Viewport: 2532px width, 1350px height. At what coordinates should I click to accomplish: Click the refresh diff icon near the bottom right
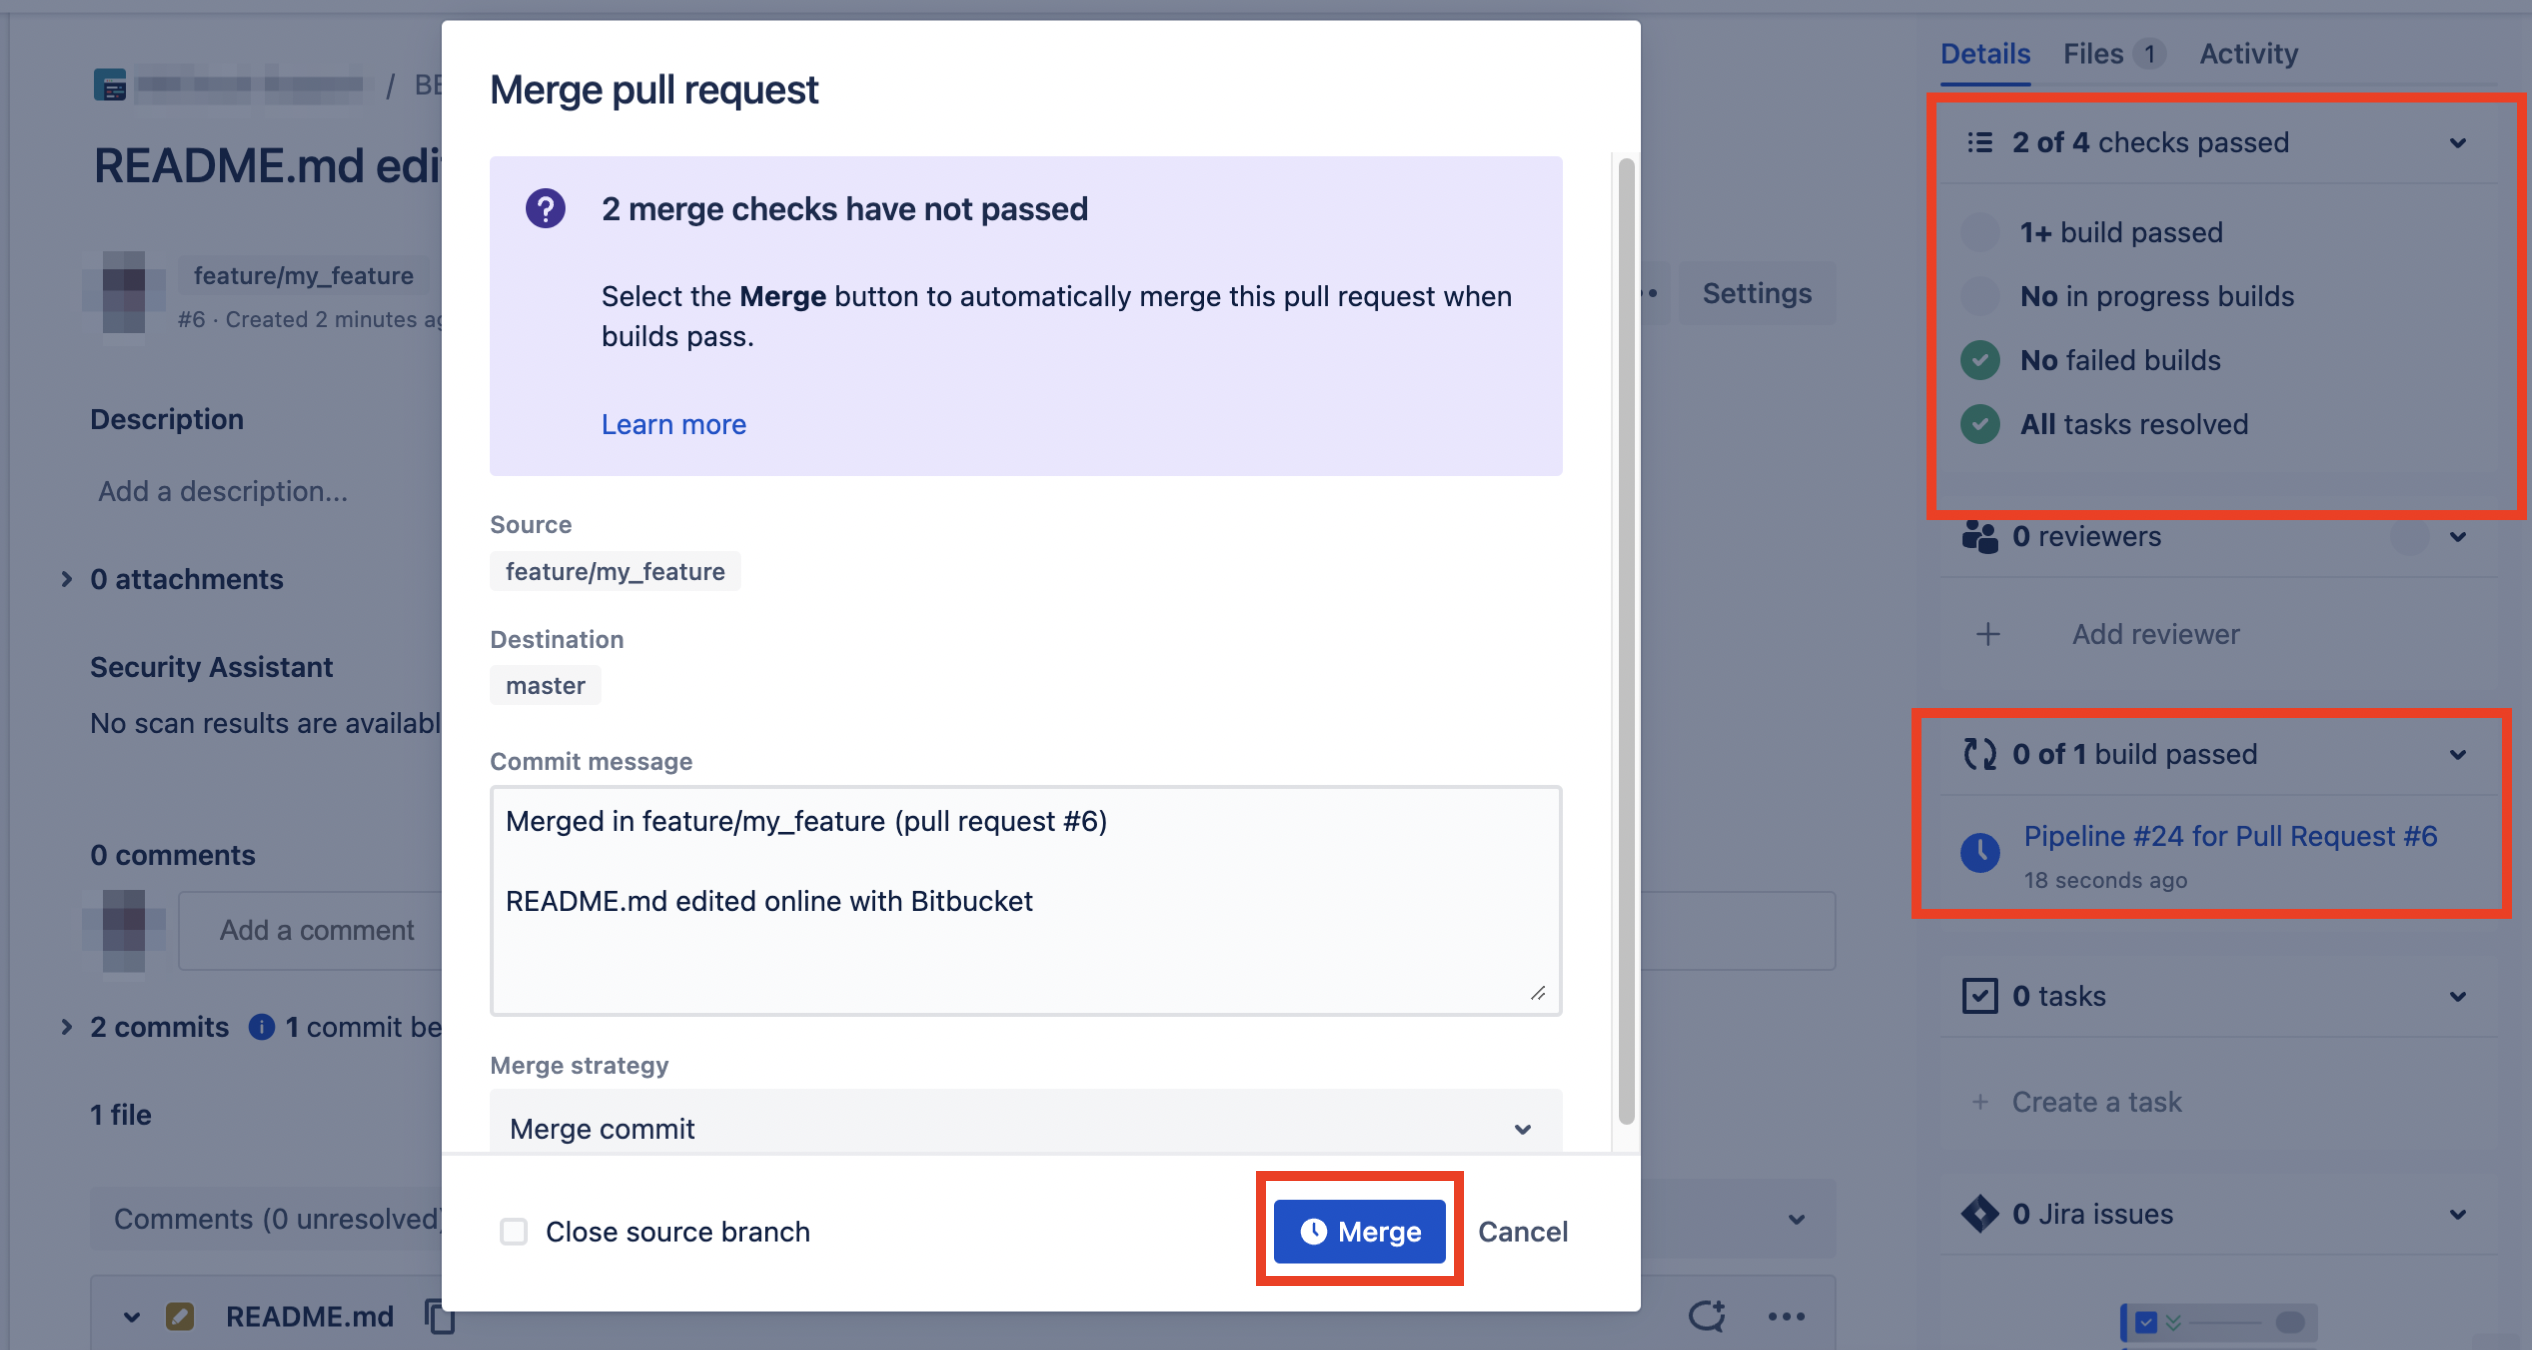[x=1708, y=1316]
